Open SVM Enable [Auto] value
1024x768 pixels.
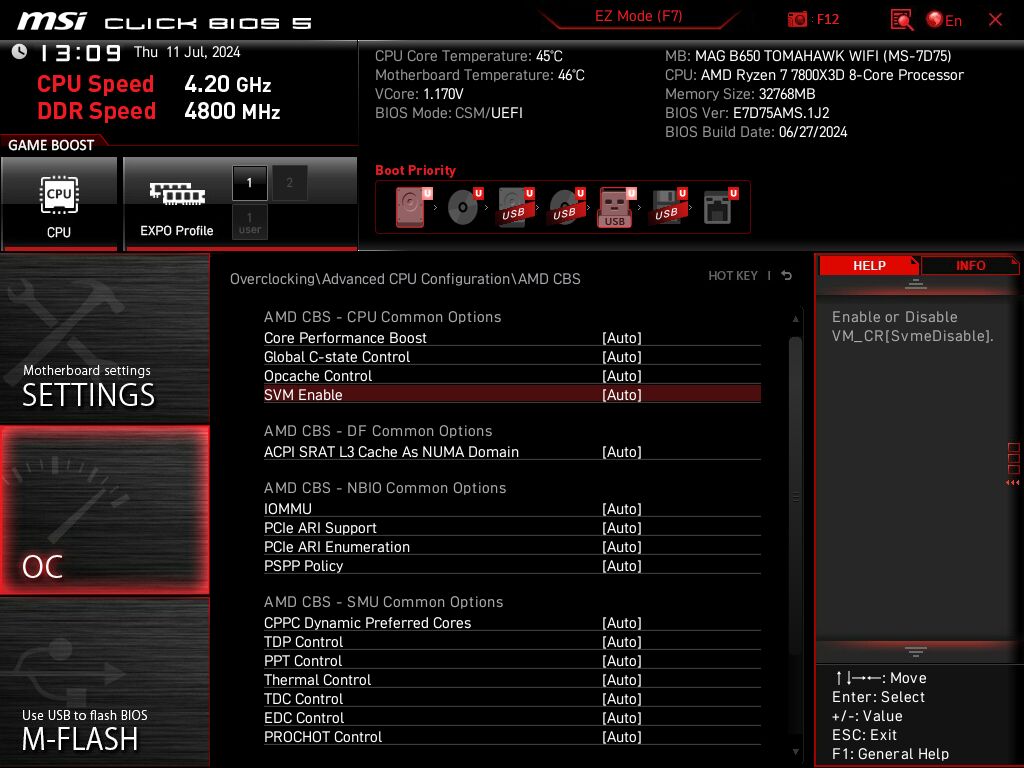tap(621, 394)
